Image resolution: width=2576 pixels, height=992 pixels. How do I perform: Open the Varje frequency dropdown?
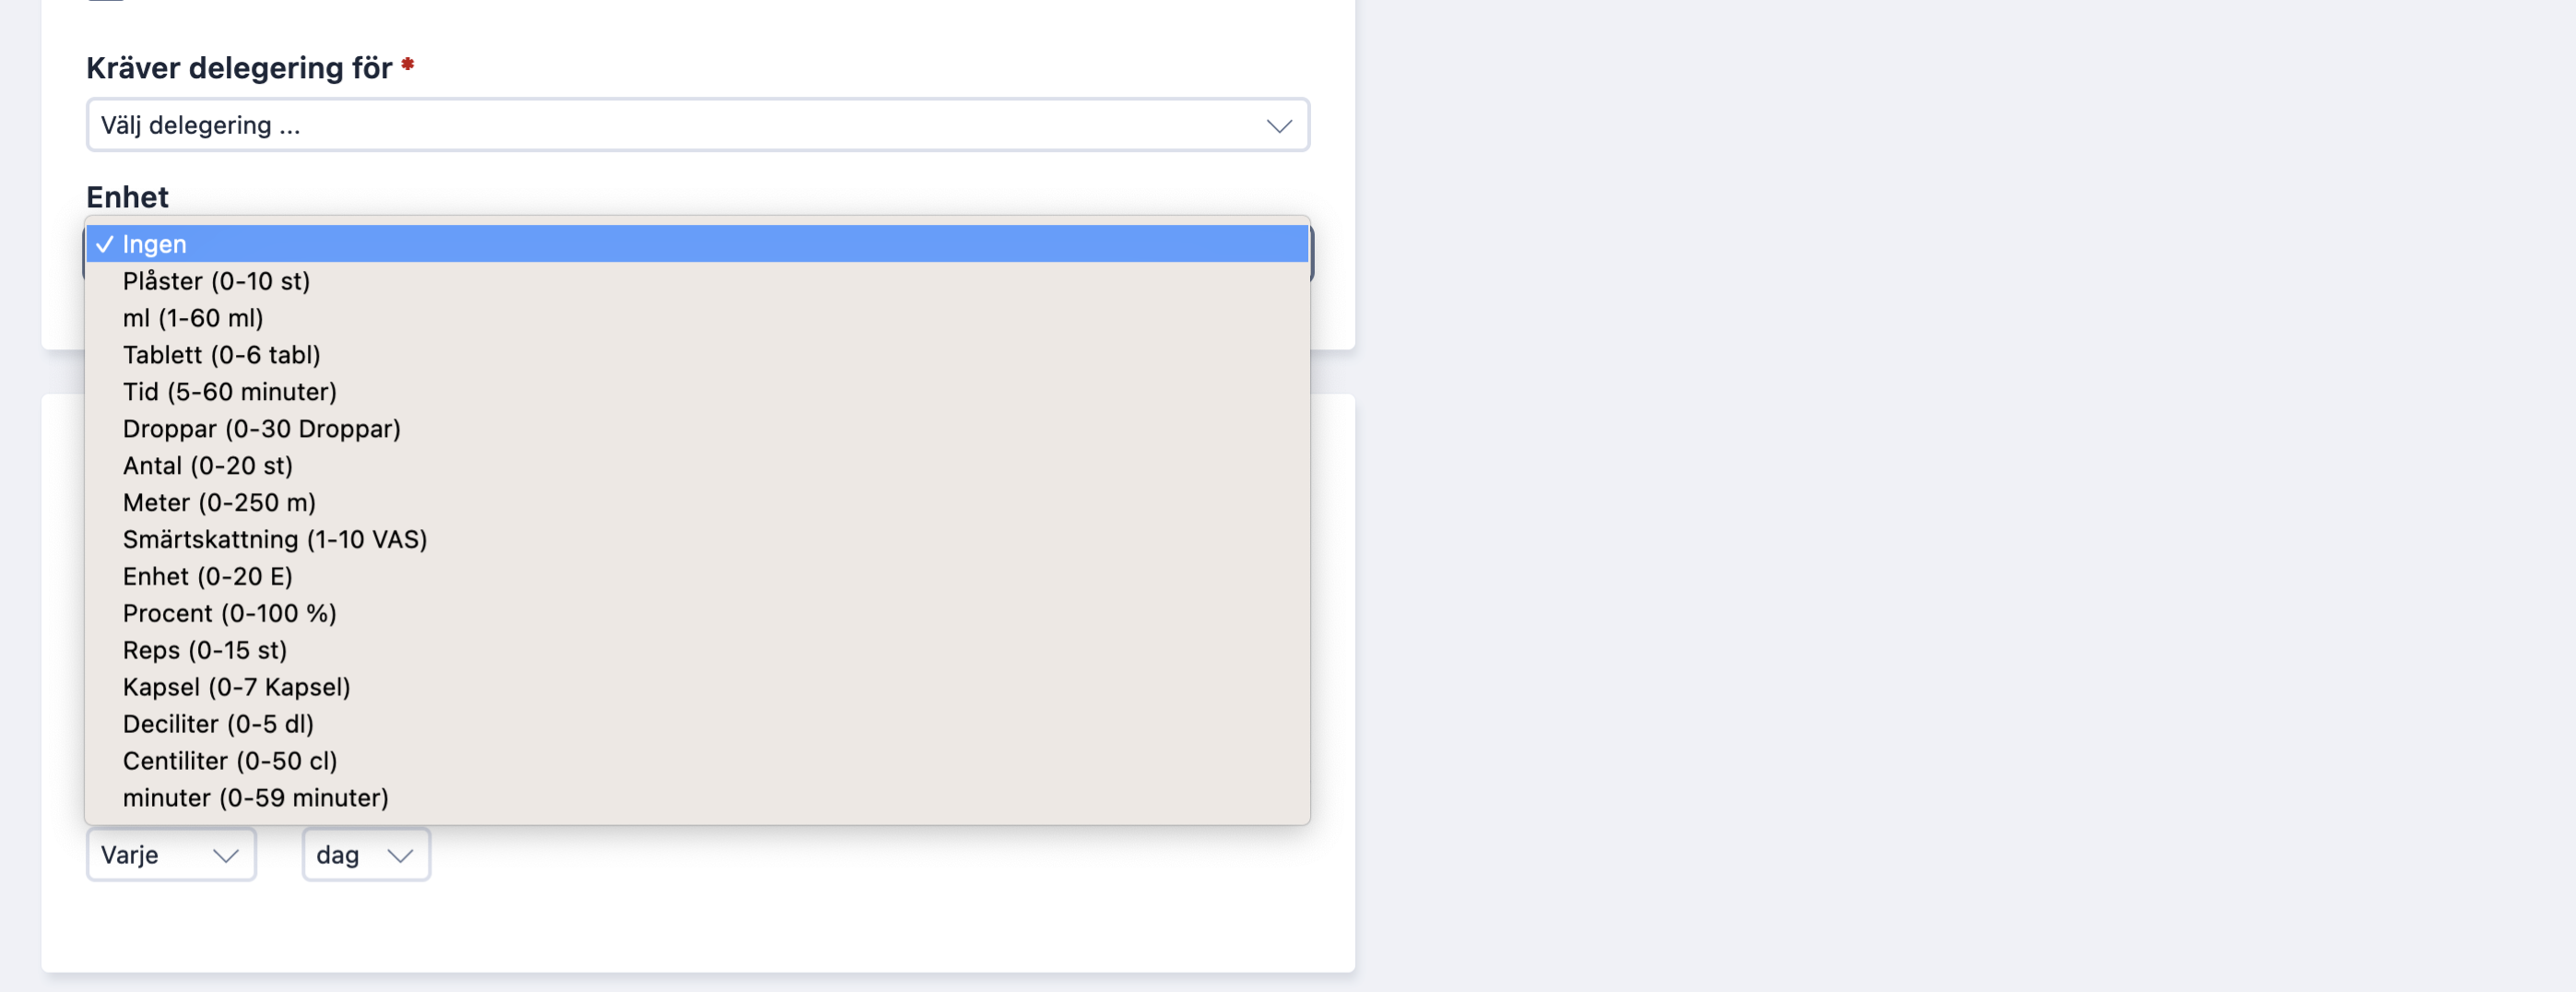[x=171, y=855]
